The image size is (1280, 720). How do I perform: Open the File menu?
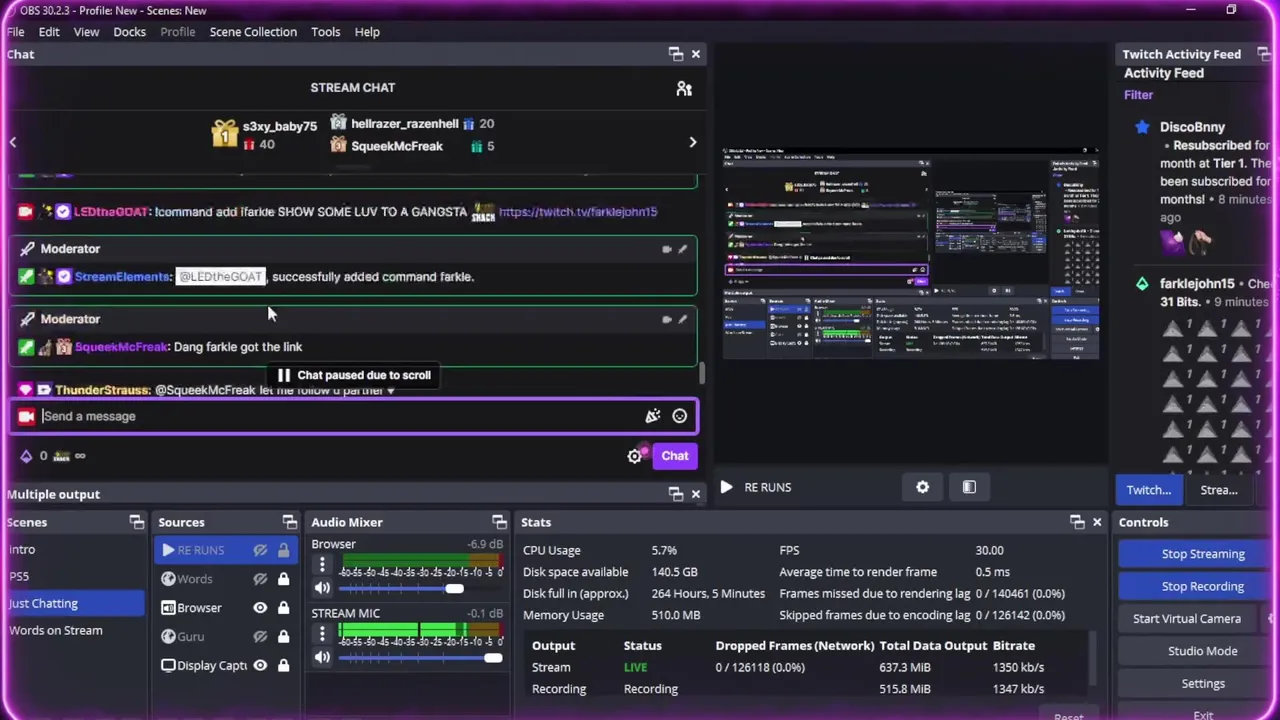[x=16, y=32]
